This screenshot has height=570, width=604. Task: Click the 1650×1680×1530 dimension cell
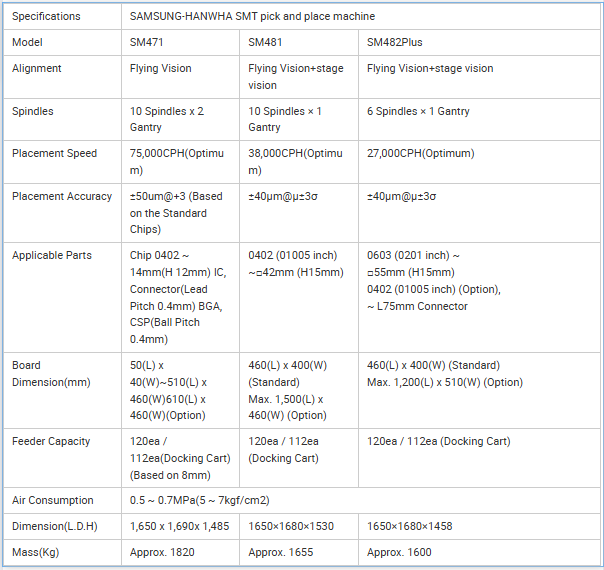click(x=299, y=526)
